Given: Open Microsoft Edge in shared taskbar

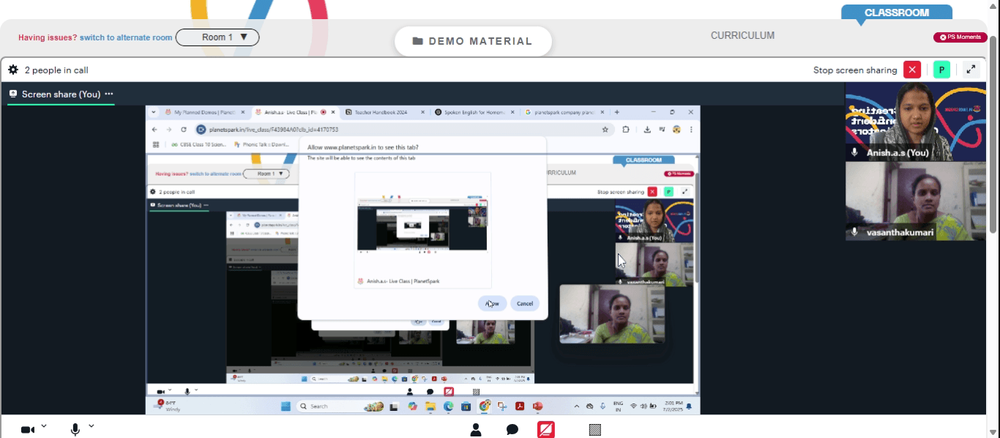Looking at the screenshot, I should pyautogui.click(x=448, y=406).
